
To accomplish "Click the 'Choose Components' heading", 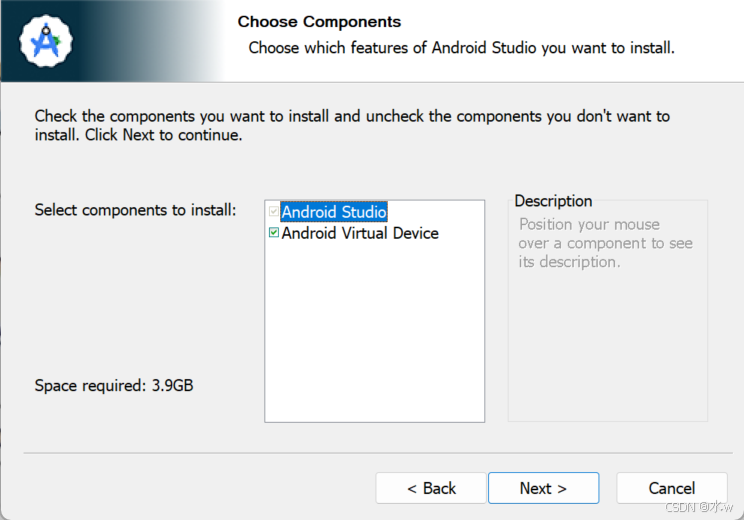I will tap(319, 22).
